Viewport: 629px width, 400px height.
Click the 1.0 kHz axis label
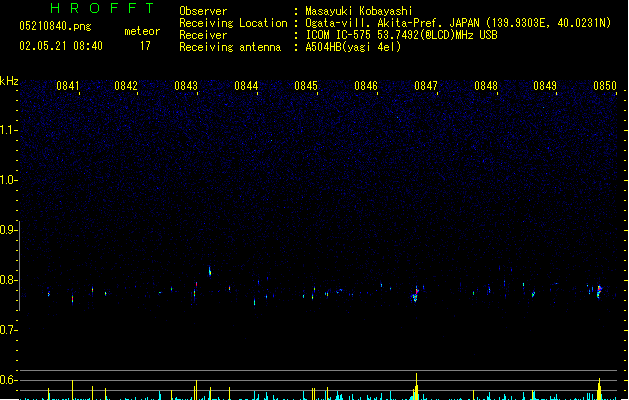point(8,180)
